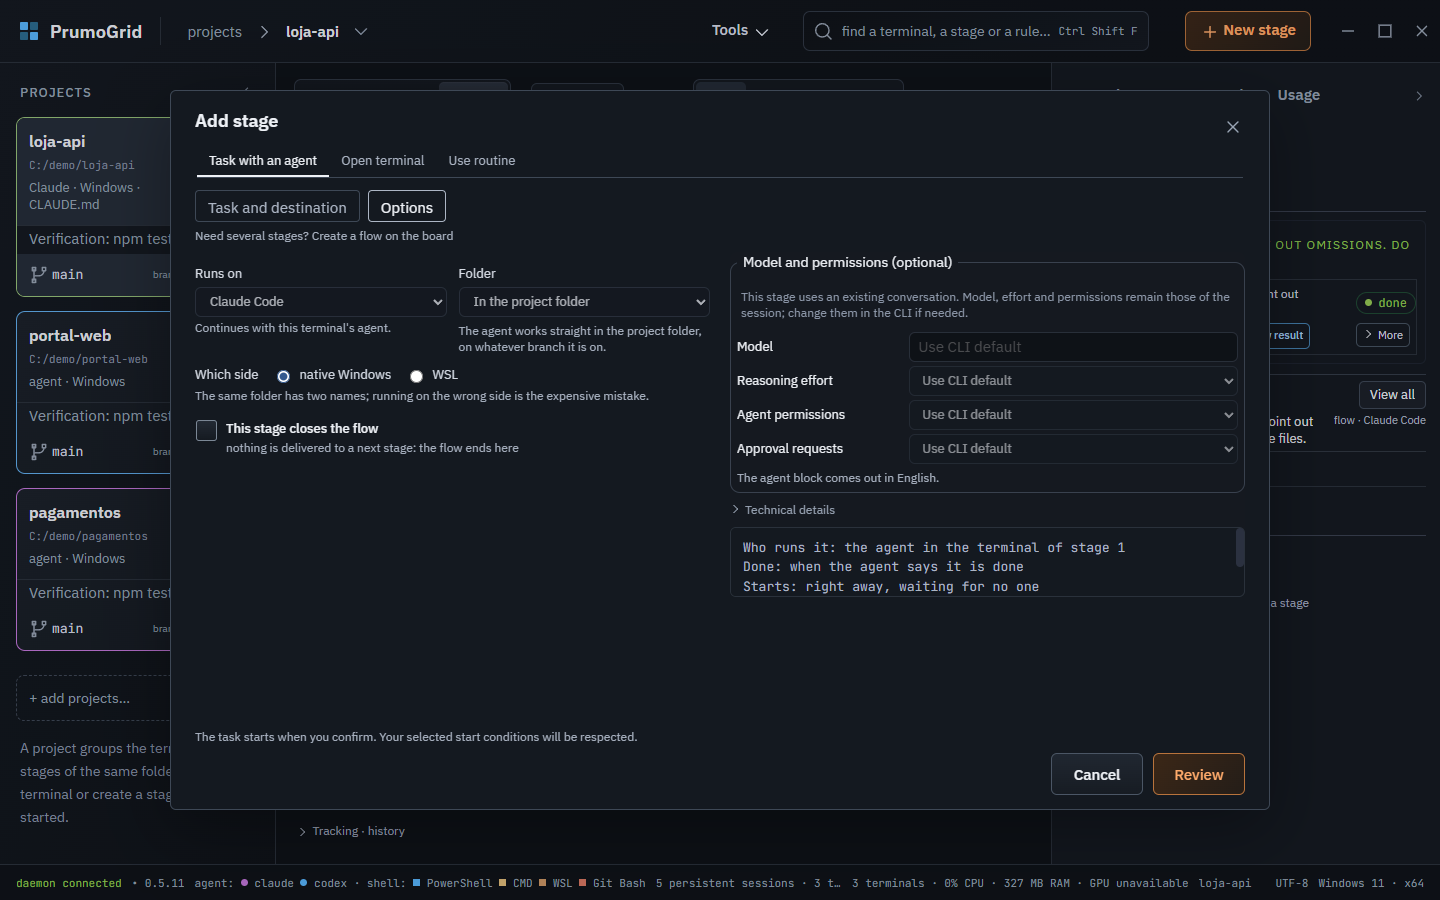Open the Agent permissions dropdown
This screenshot has width=1440, height=900.
[1073, 415]
